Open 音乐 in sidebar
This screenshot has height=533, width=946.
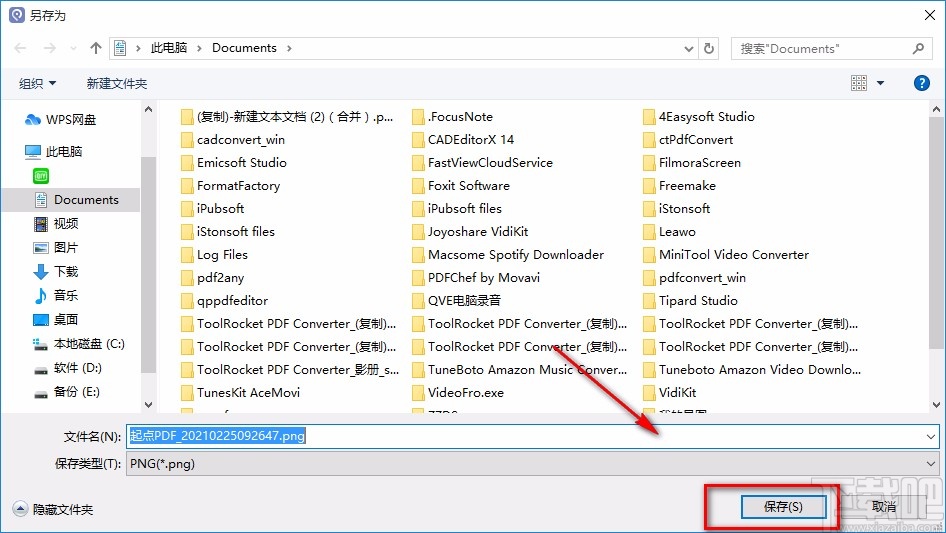[56, 295]
